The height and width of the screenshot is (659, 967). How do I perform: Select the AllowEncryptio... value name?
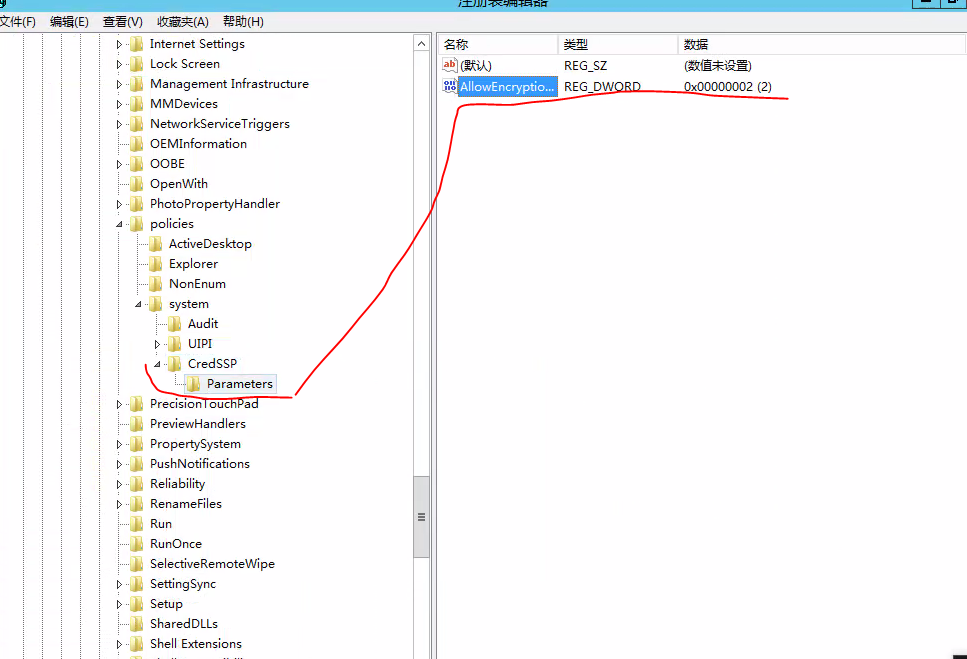coord(507,86)
